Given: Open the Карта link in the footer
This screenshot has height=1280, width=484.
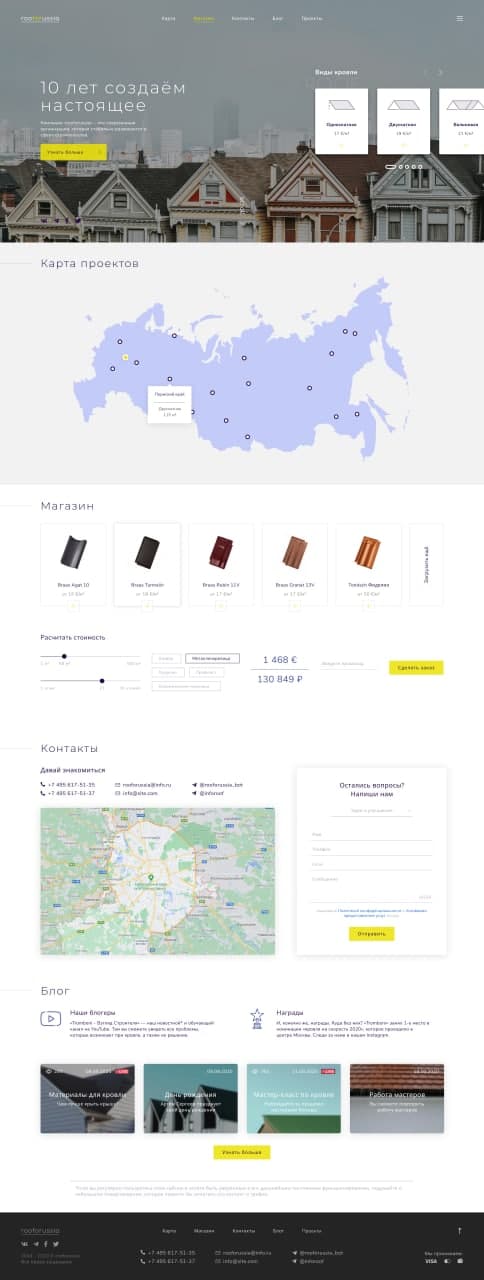Looking at the screenshot, I should pyautogui.click(x=168, y=1231).
